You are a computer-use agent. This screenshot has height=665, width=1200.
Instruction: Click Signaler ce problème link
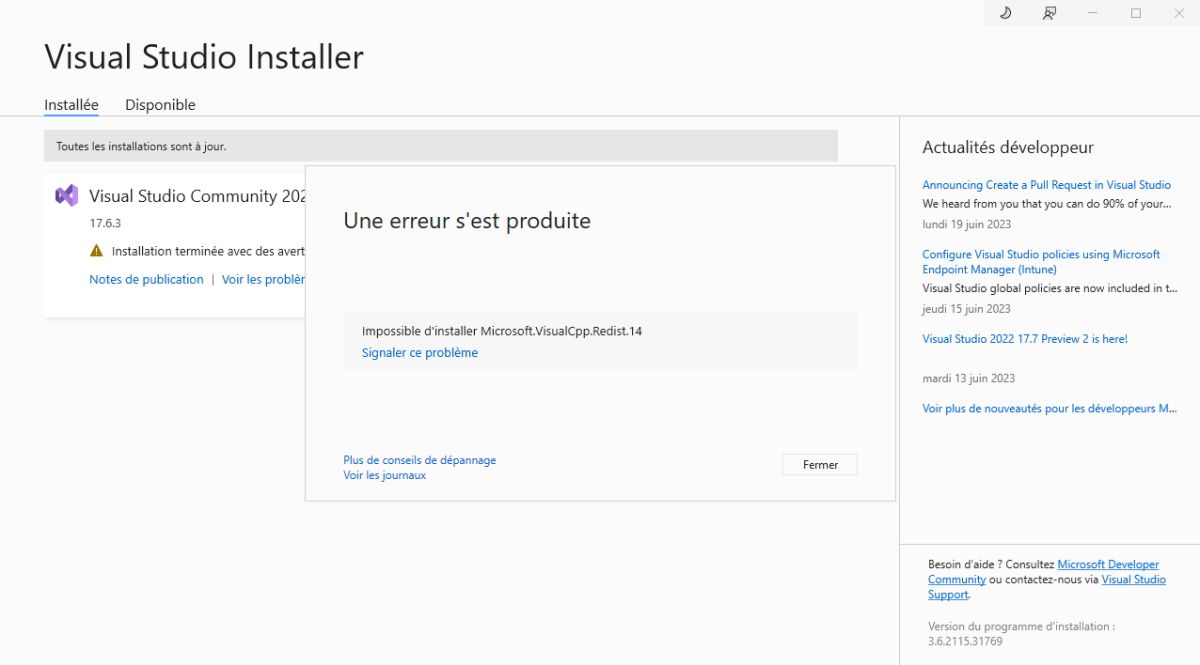tap(420, 352)
